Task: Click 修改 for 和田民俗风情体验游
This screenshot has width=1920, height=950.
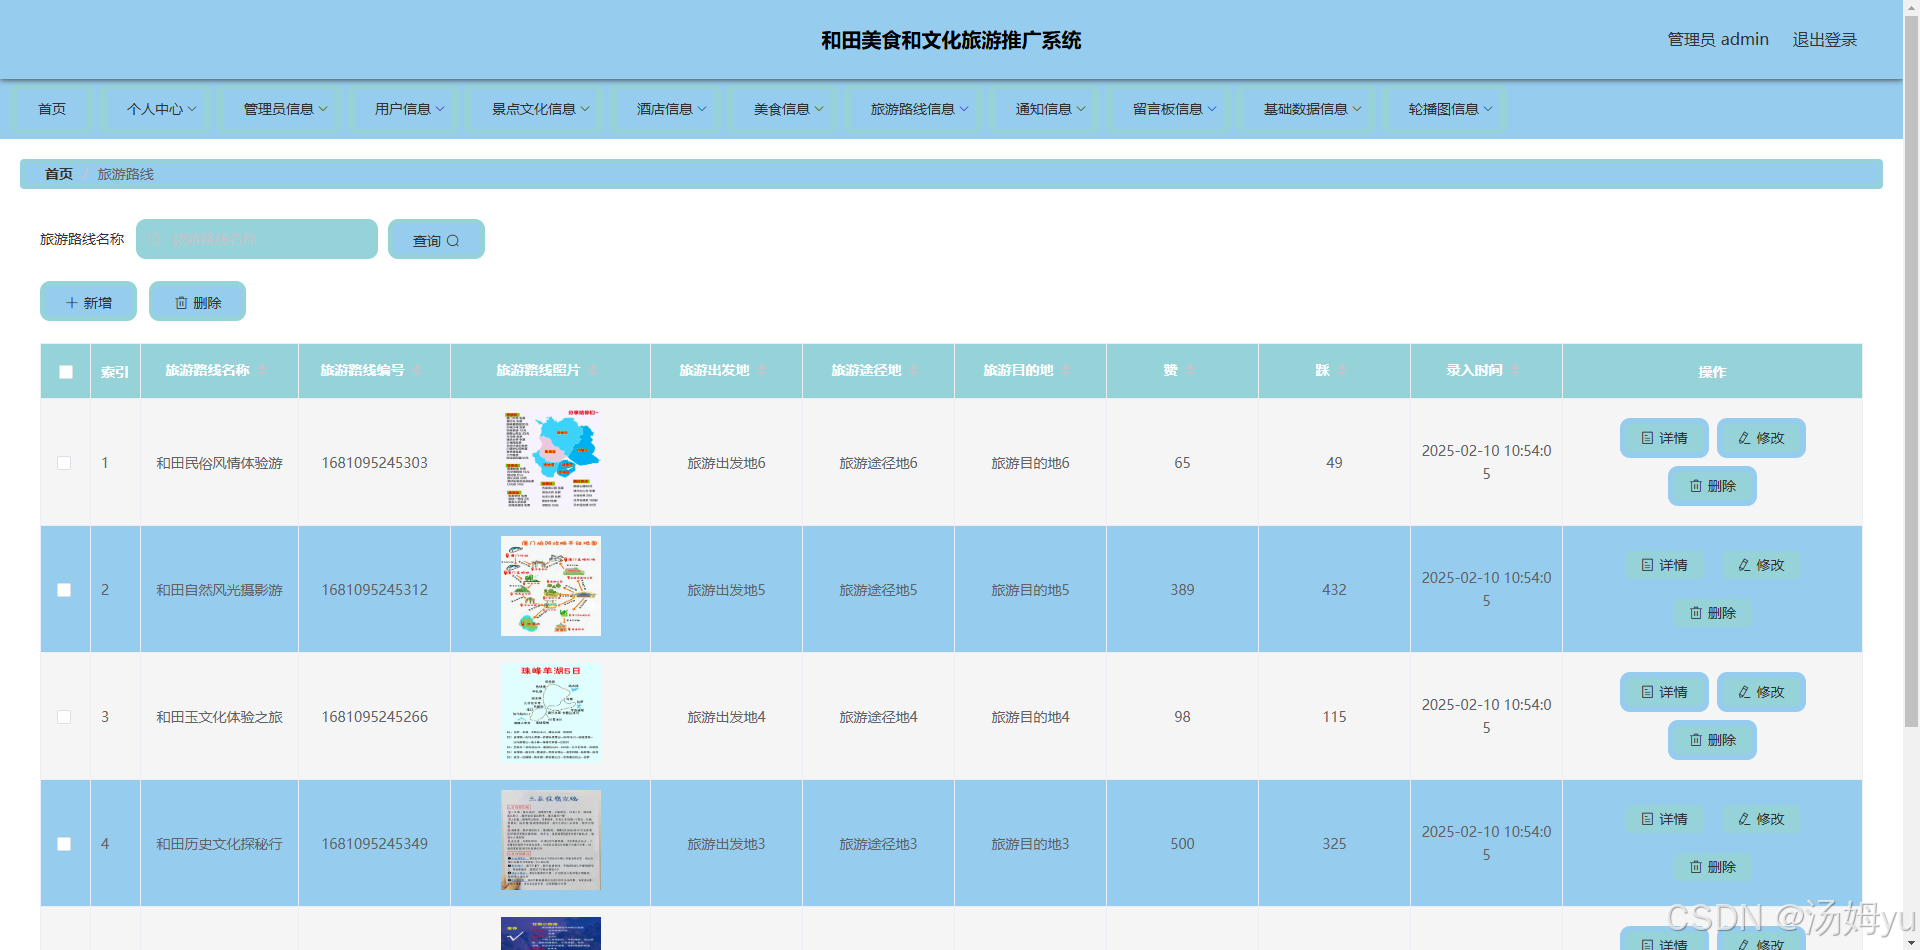Action: (1761, 438)
